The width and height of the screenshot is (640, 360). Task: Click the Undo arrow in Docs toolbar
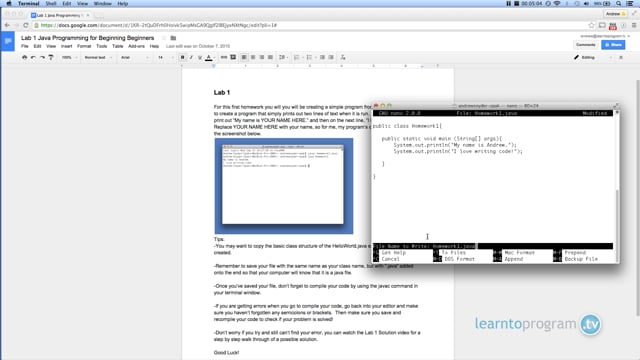pos(33,58)
